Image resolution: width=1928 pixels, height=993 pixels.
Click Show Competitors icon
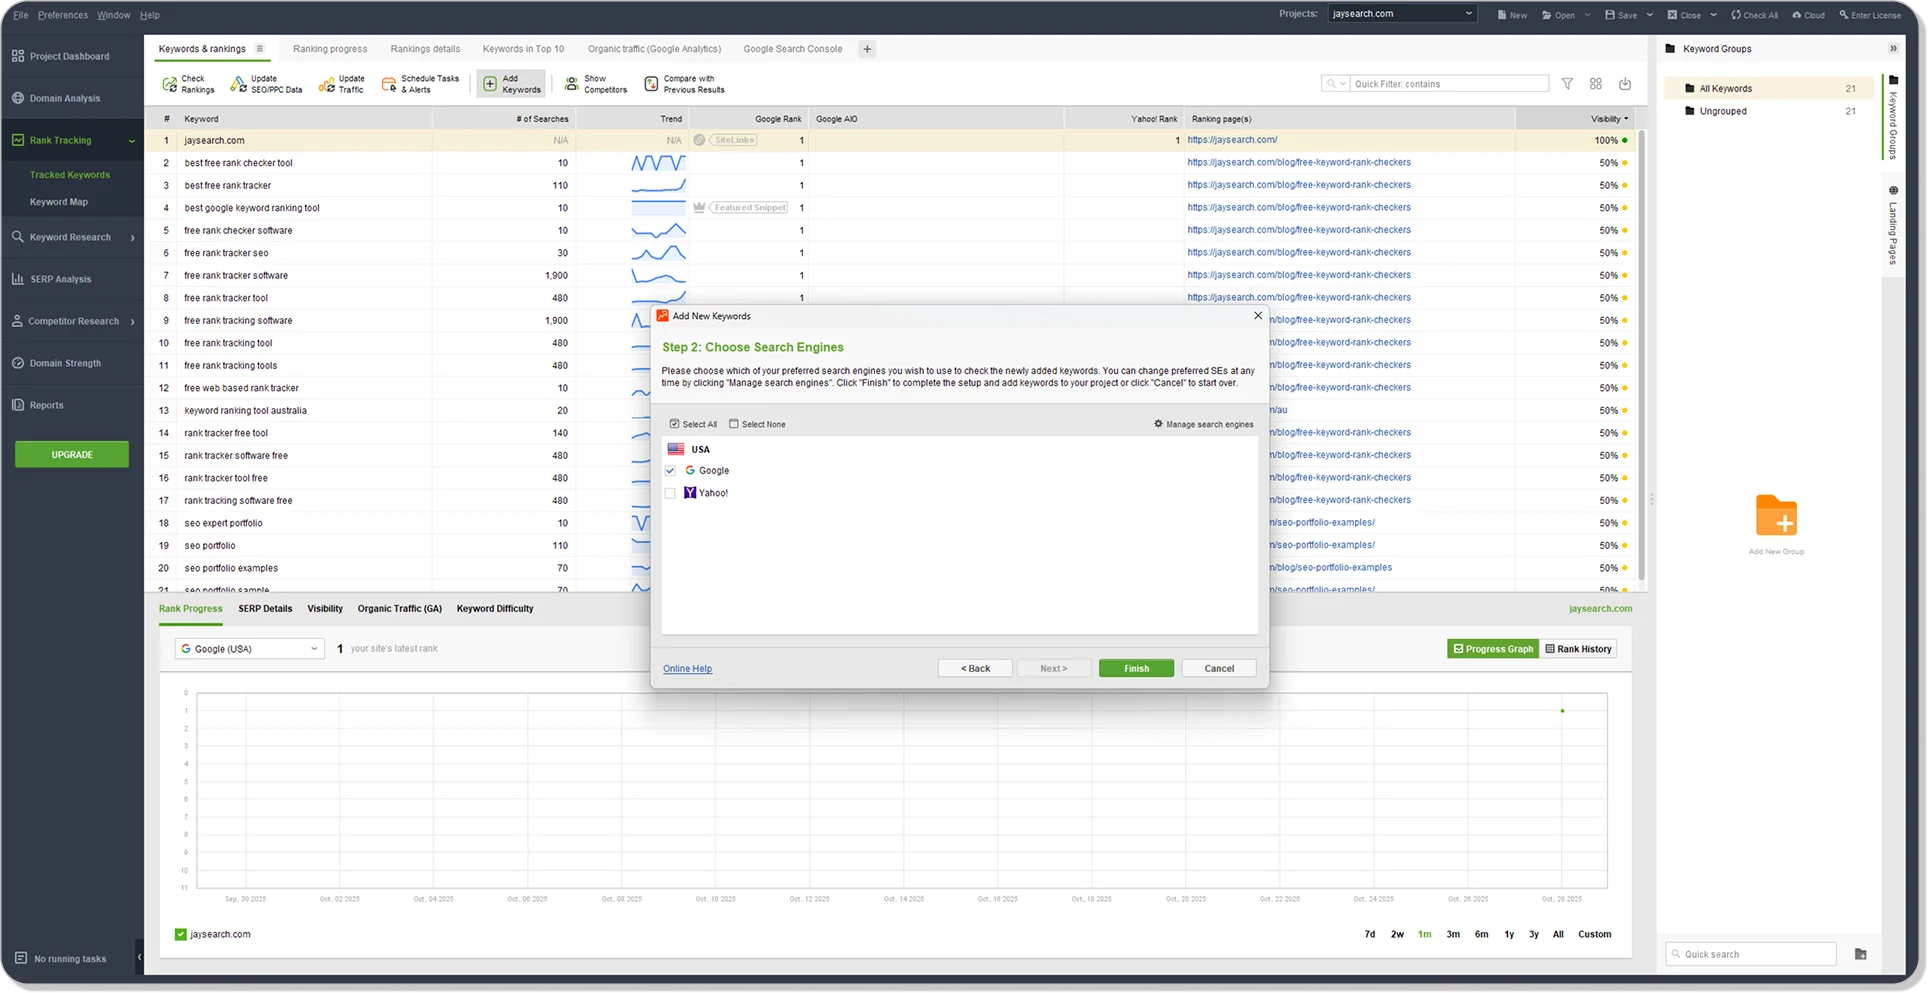pyautogui.click(x=572, y=84)
